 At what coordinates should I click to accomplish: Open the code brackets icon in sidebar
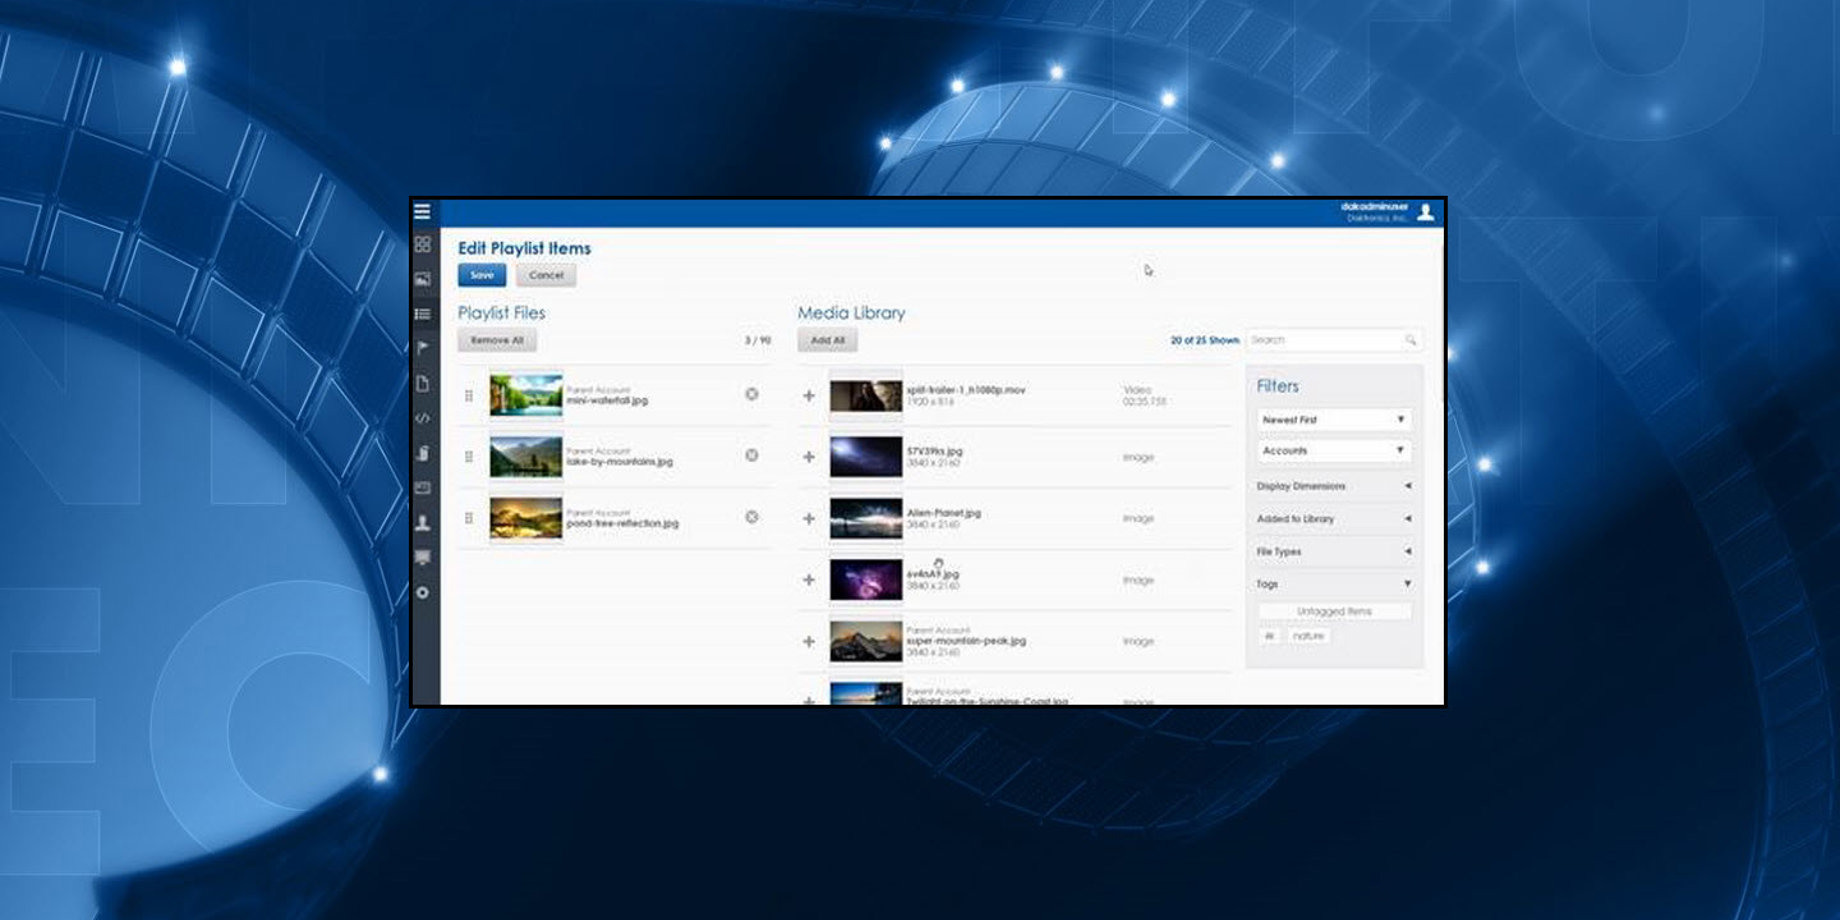coord(422,418)
